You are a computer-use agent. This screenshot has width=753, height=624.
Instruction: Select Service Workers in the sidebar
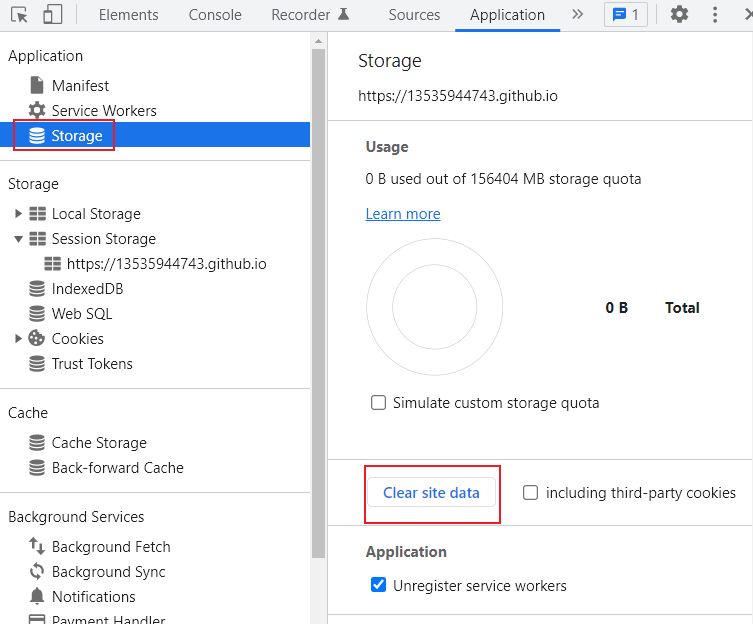click(104, 111)
